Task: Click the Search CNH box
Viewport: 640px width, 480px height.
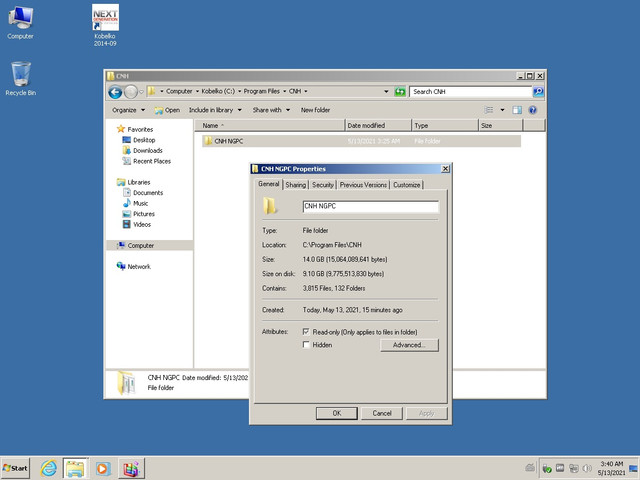Action: (471, 91)
